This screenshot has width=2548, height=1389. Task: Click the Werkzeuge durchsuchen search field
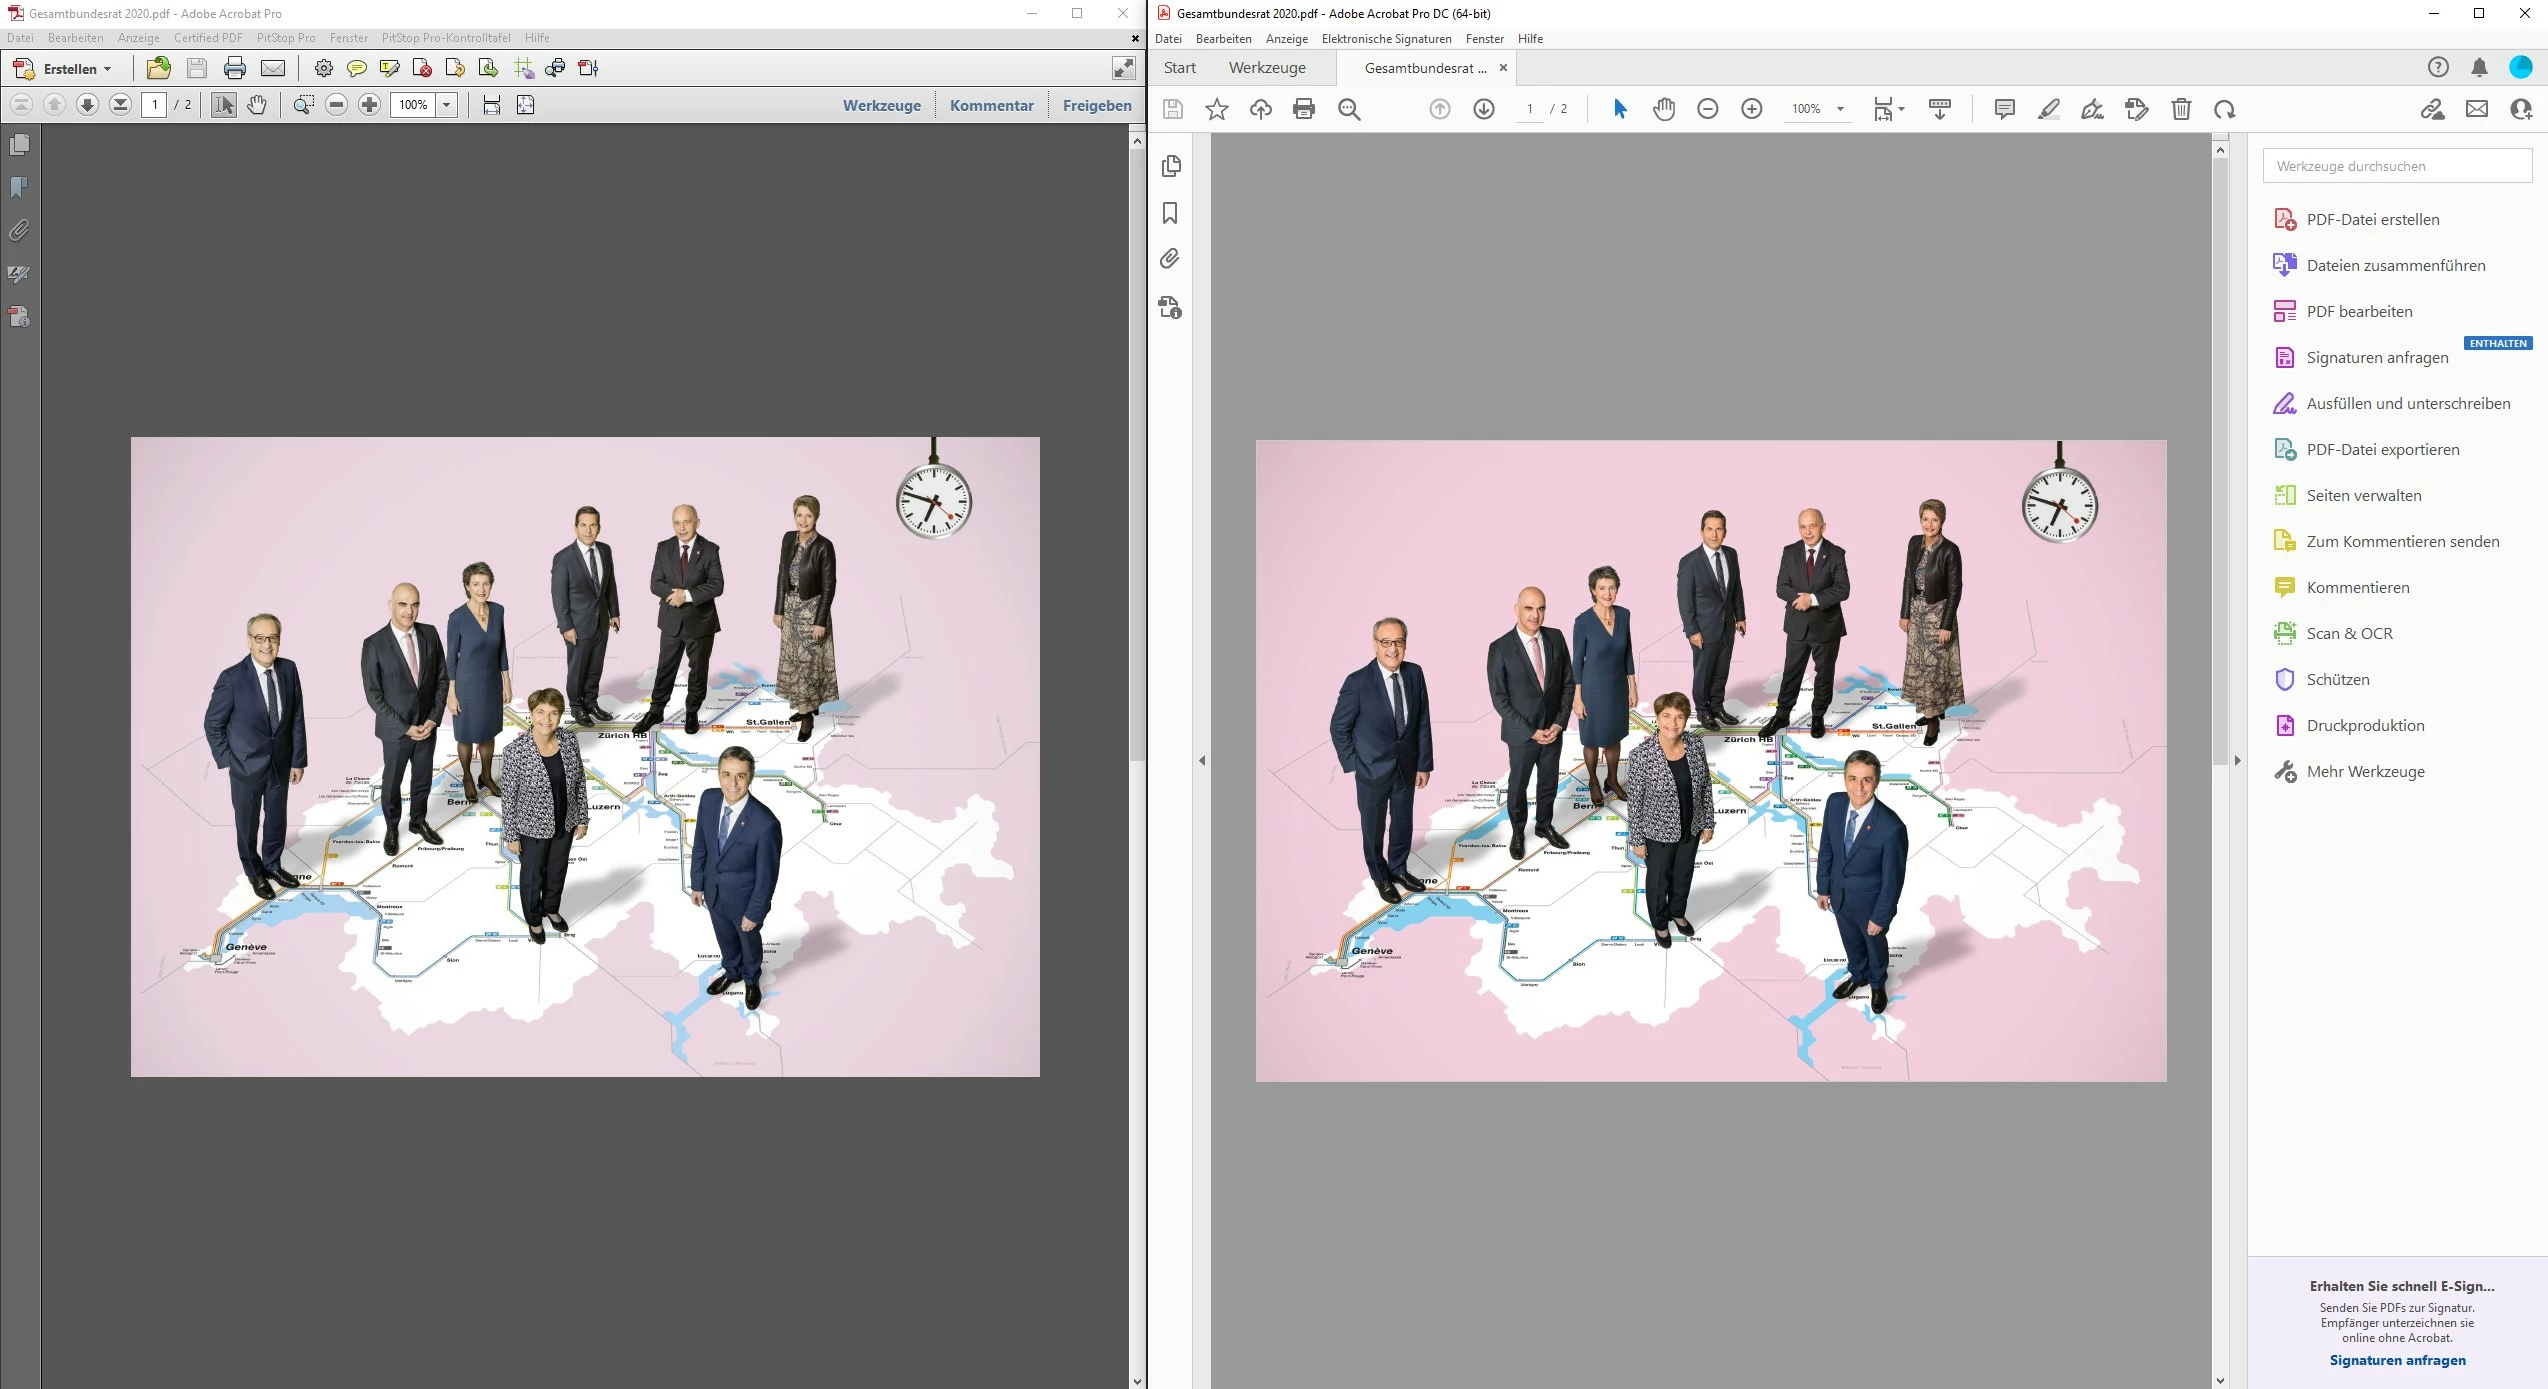2396,166
